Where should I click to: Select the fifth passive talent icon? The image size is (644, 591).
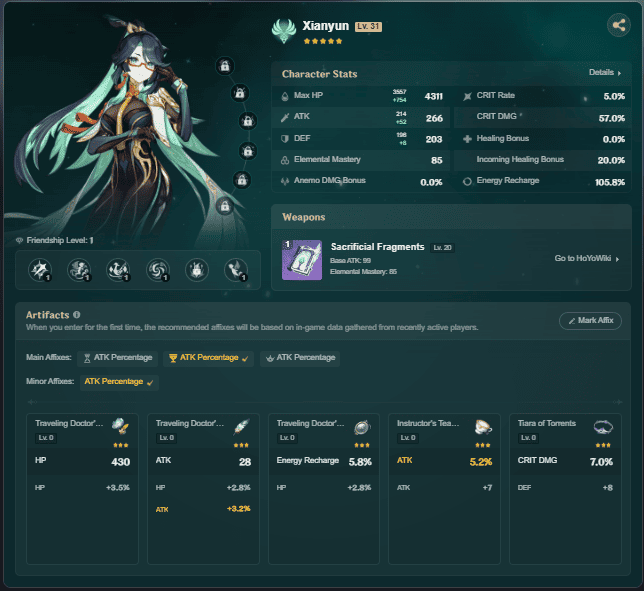197,270
